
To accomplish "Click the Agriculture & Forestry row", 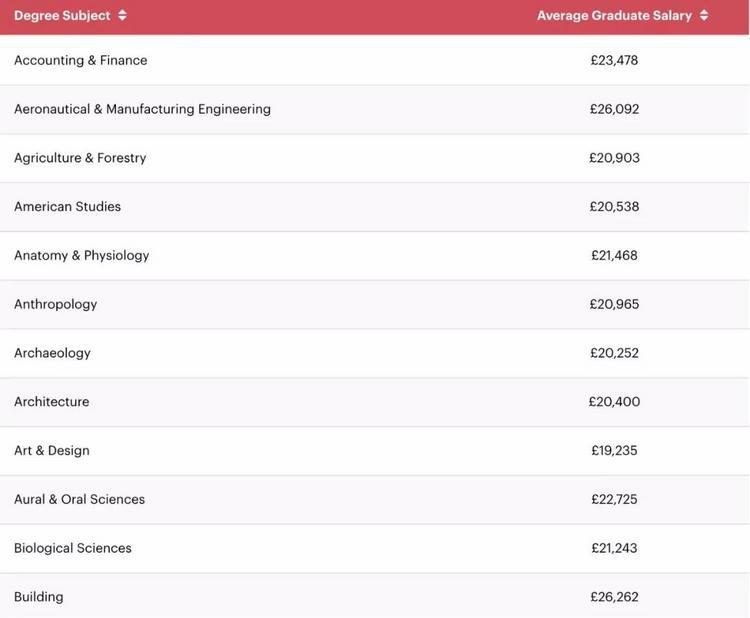I will click(x=80, y=158).
